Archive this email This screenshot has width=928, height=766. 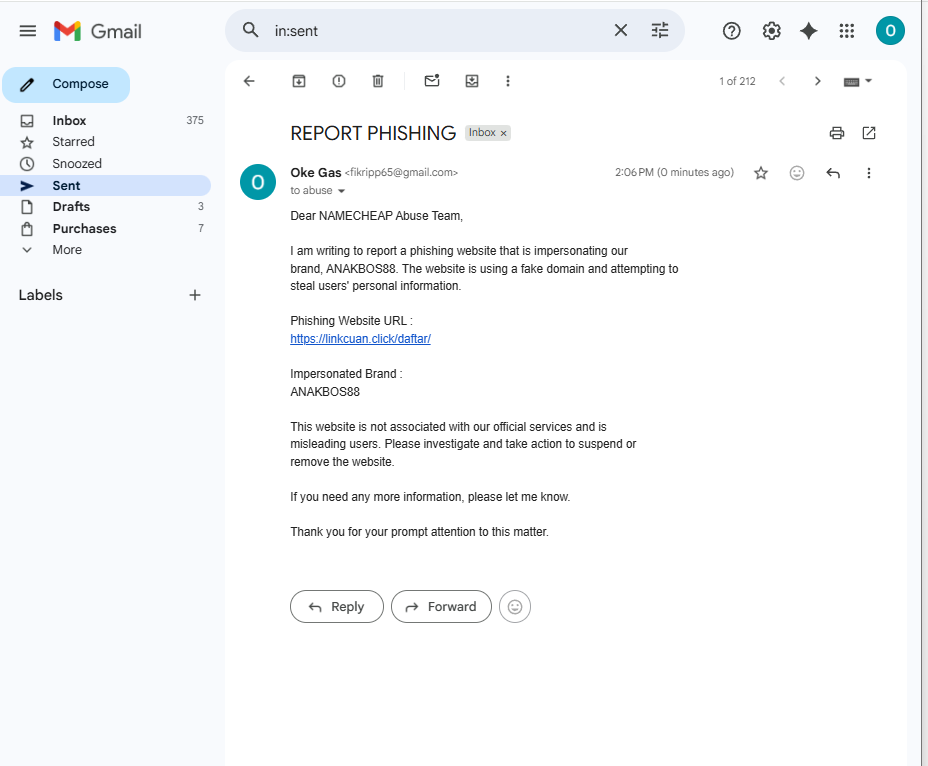click(x=299, y=81)
